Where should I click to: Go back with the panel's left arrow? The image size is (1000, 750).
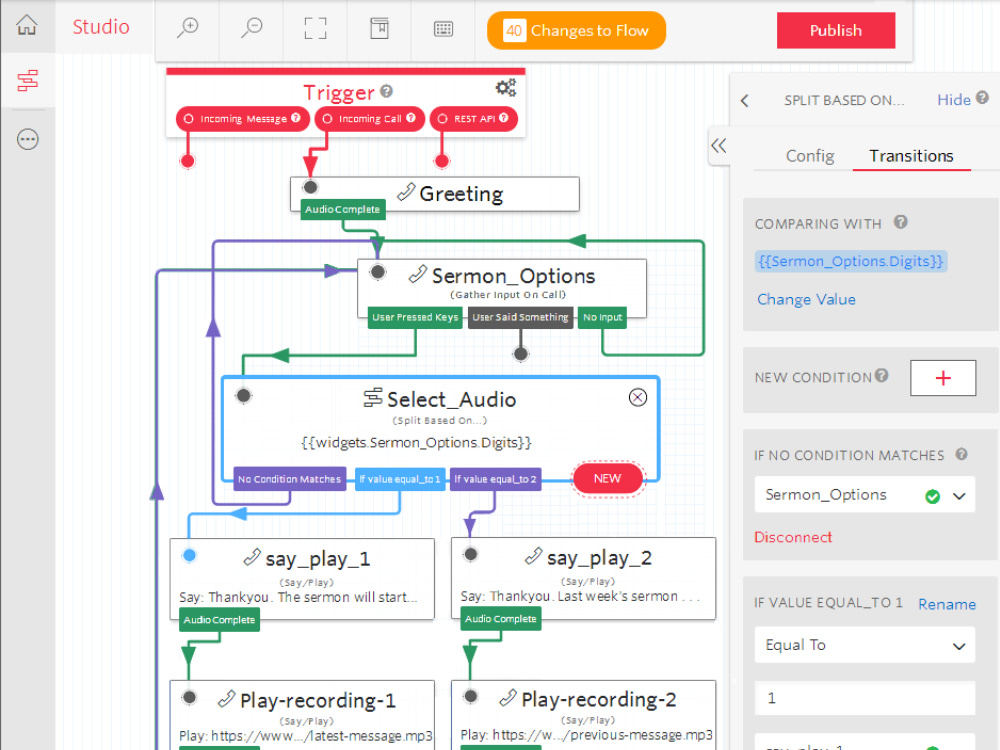point(744,101)
